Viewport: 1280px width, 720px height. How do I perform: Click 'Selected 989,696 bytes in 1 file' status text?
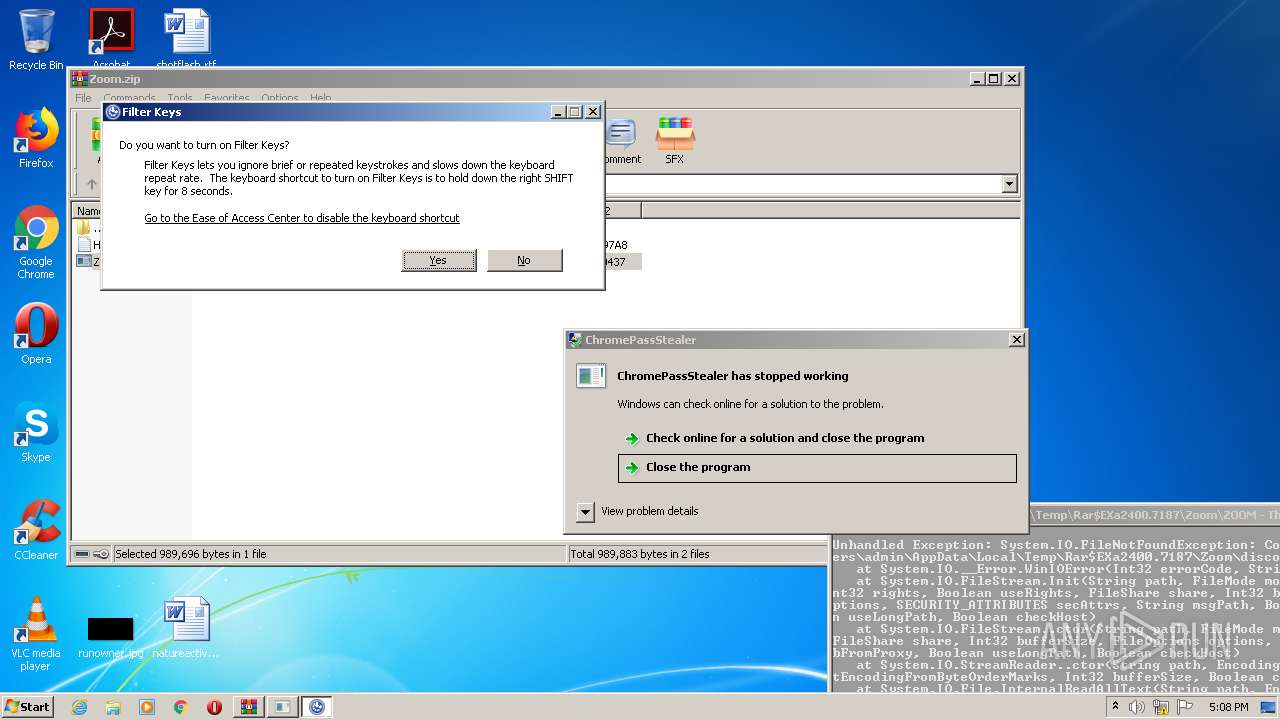tap(190, 554)
